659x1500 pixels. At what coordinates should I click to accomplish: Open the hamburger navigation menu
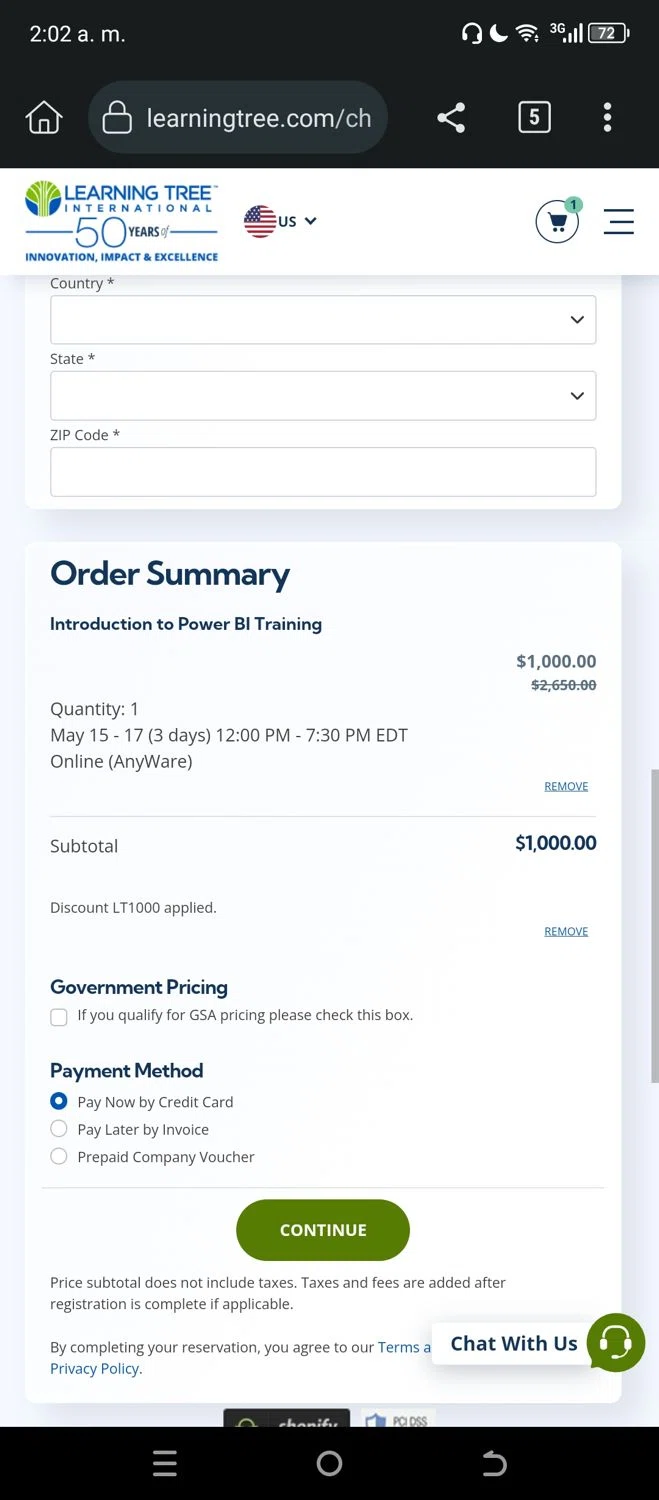[x=619, y=222]
